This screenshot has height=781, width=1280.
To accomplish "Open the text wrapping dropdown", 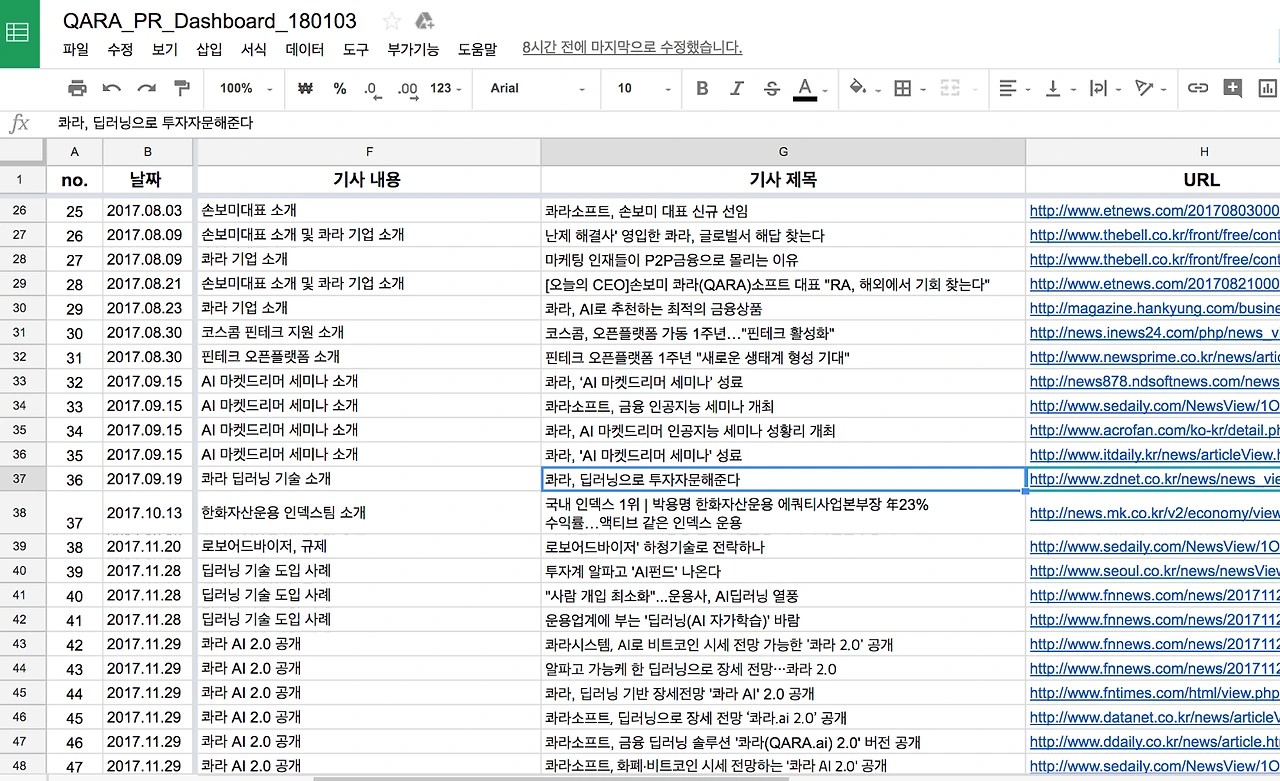I will tap(1103, 88).
